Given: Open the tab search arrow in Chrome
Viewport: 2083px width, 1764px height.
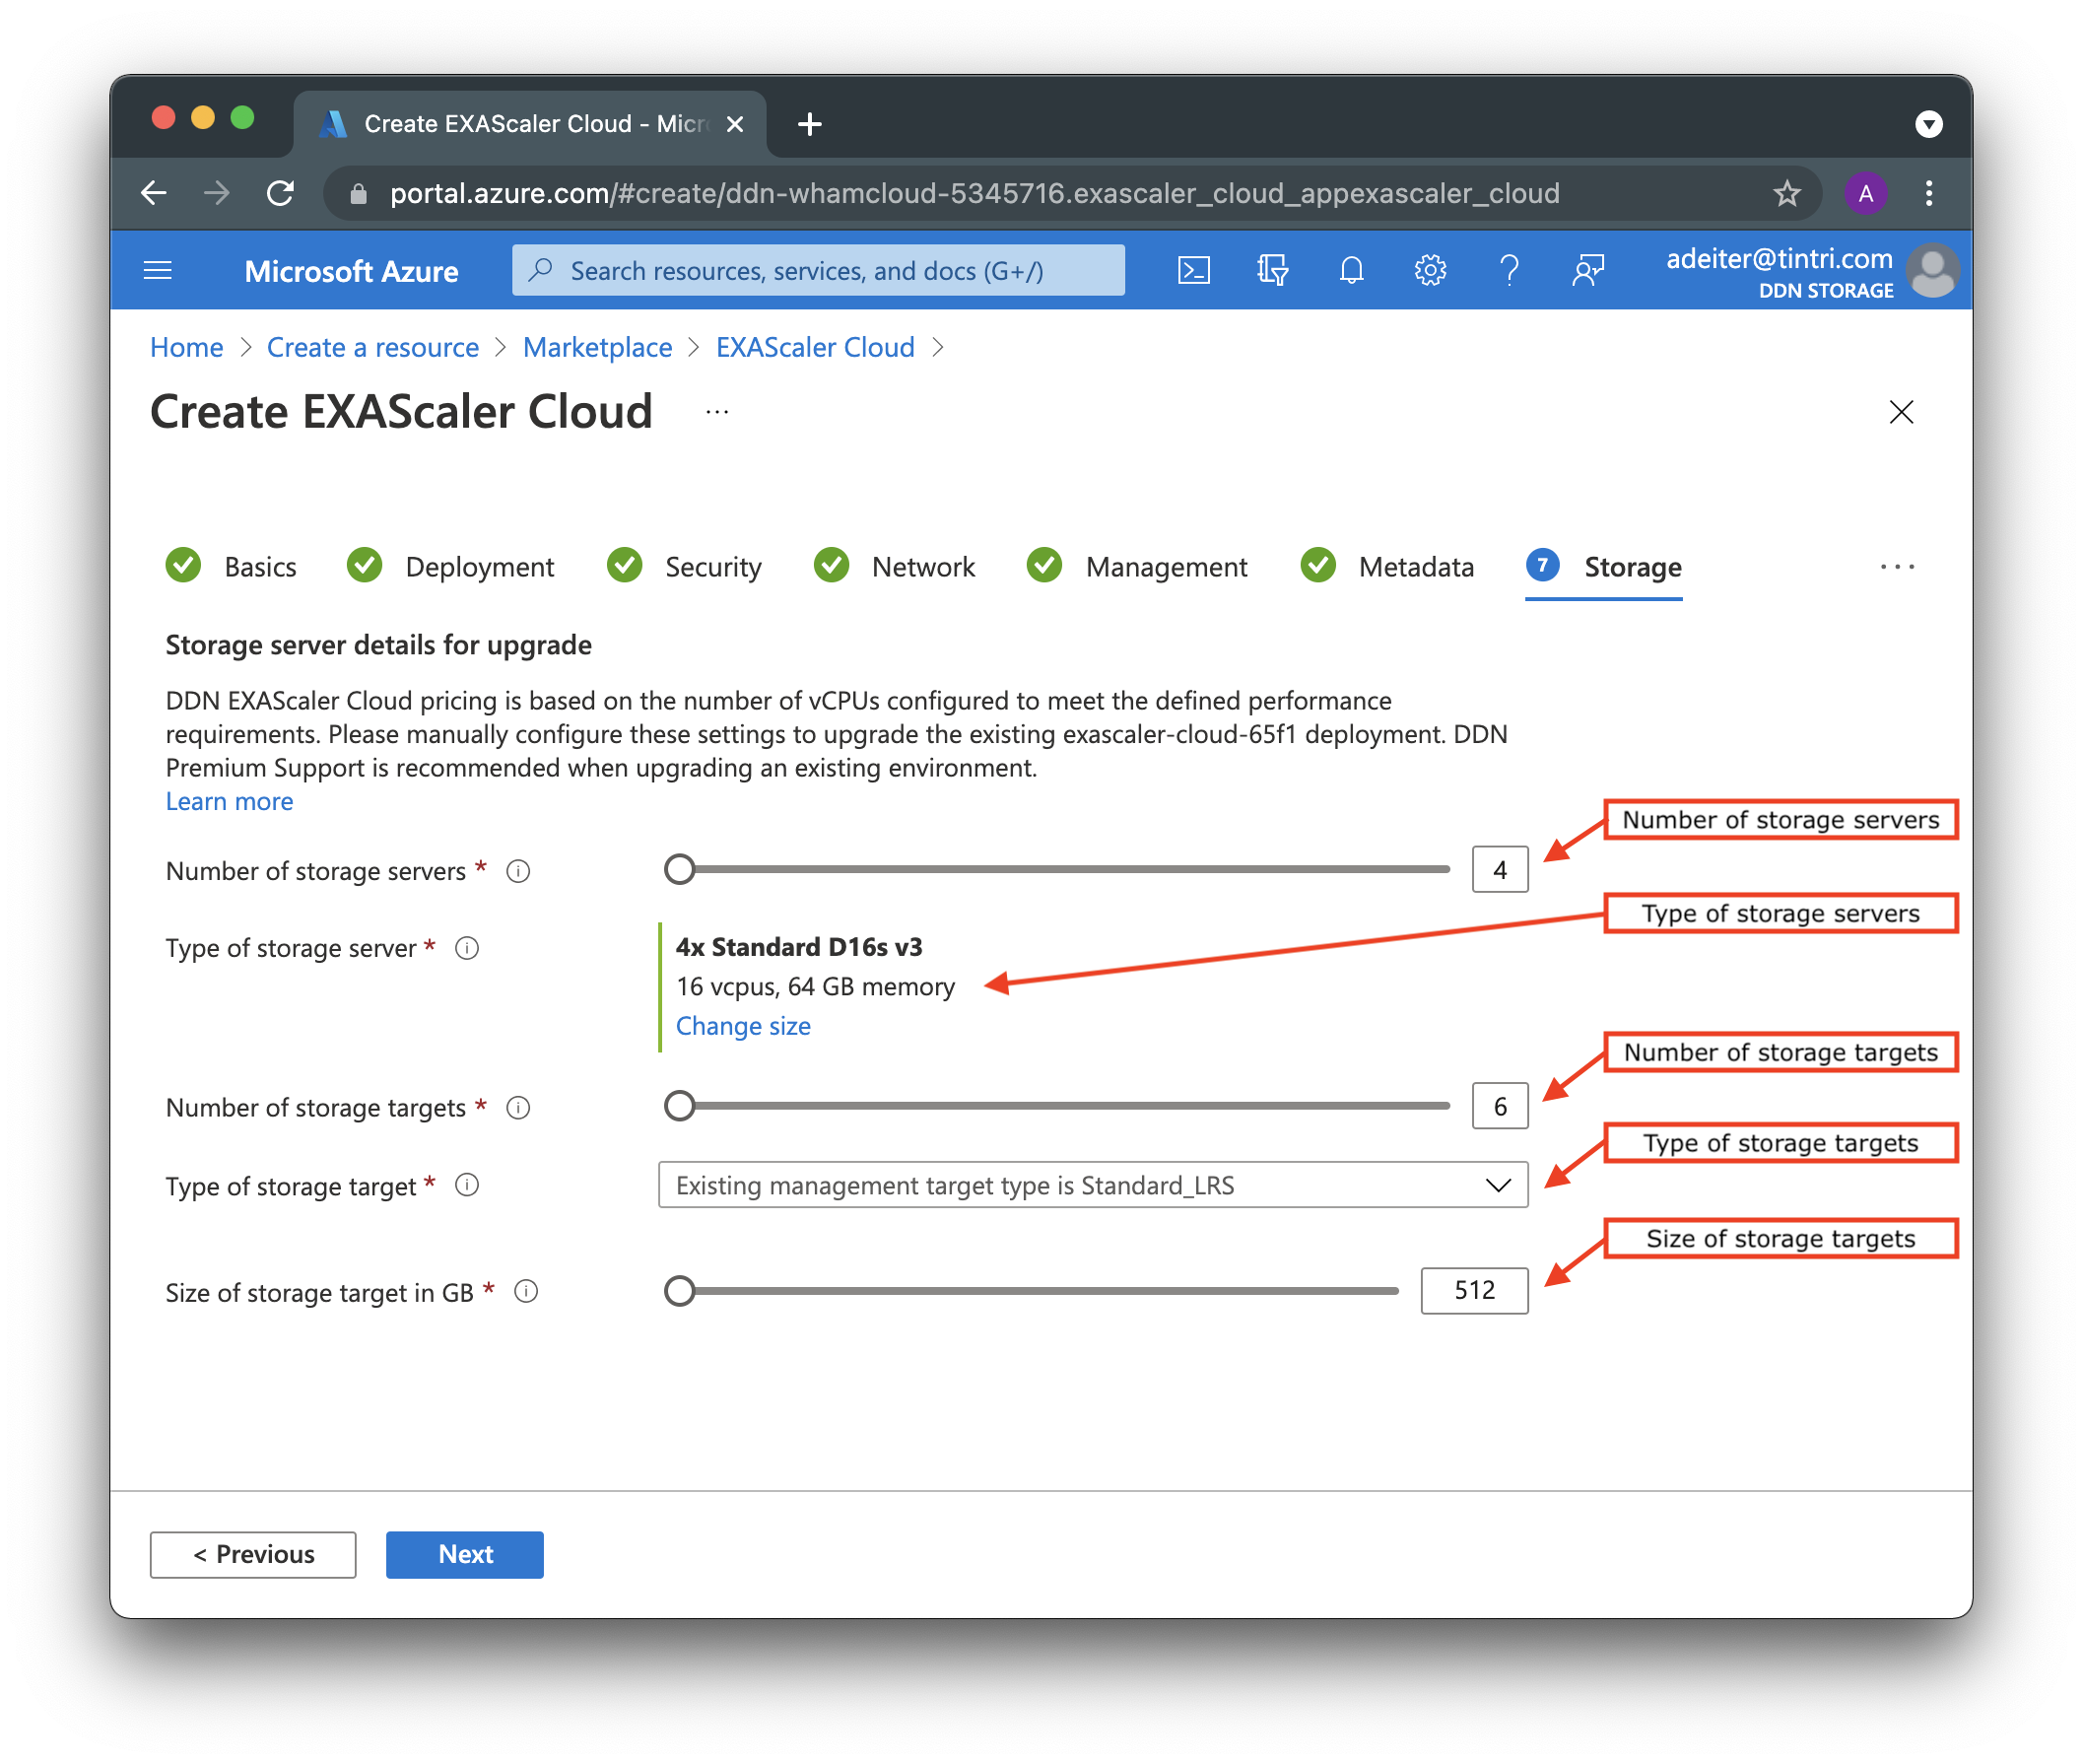Looking at the screenshot, I should point(1928,124).
